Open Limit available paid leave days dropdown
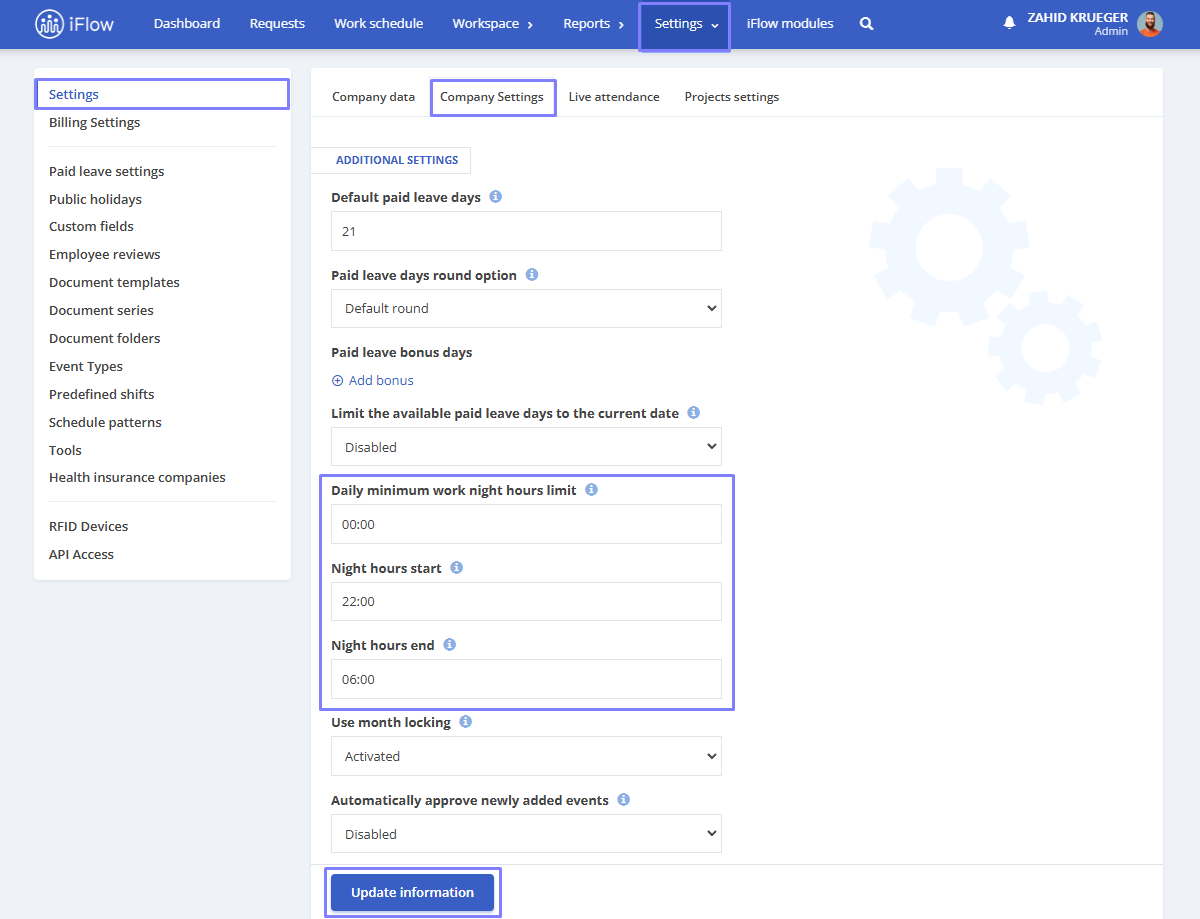Viewport: 1200px width, 919px height. pyautogui.click(x=526, y=447)
